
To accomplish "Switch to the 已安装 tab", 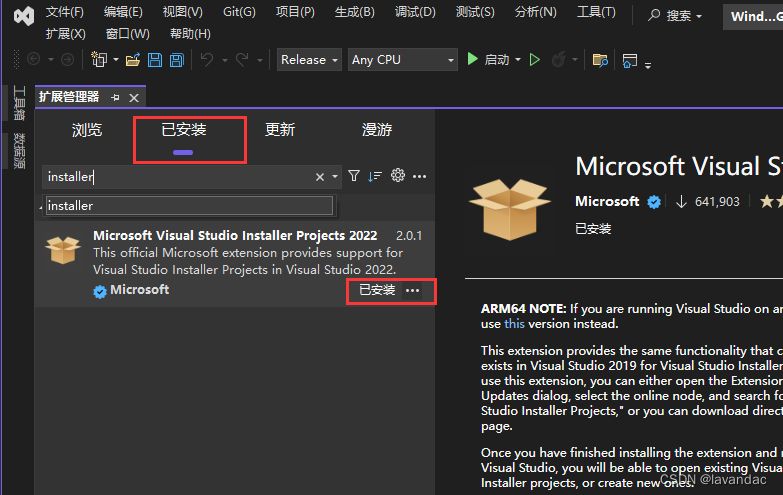I will 183,130.
